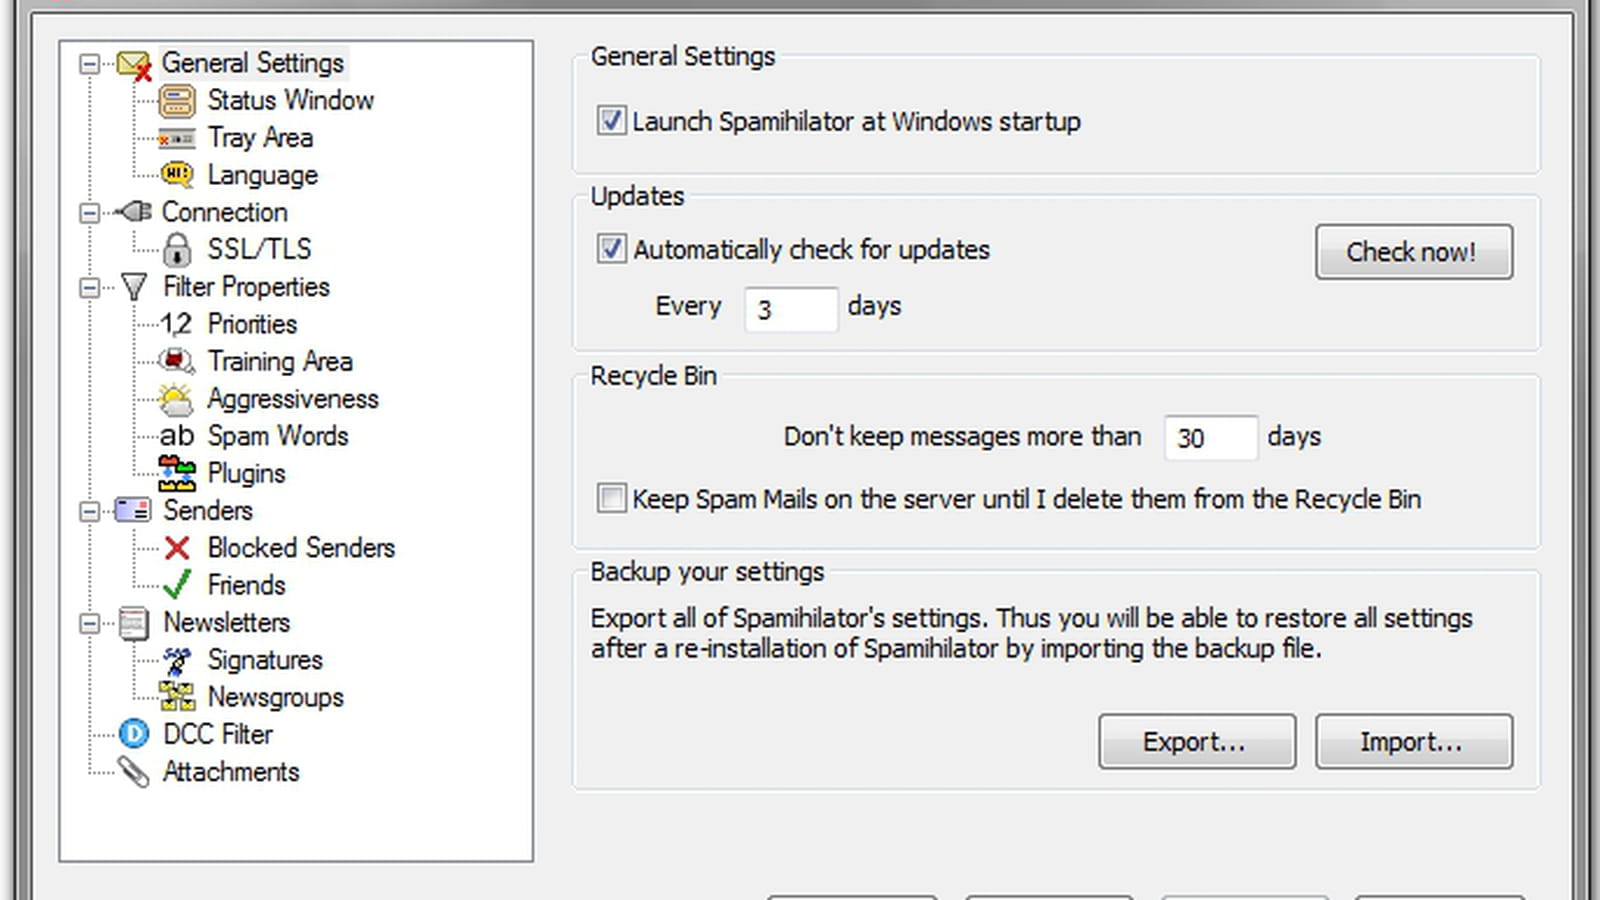
Task: Click the Tray Area icon
Action: (177, 139)
